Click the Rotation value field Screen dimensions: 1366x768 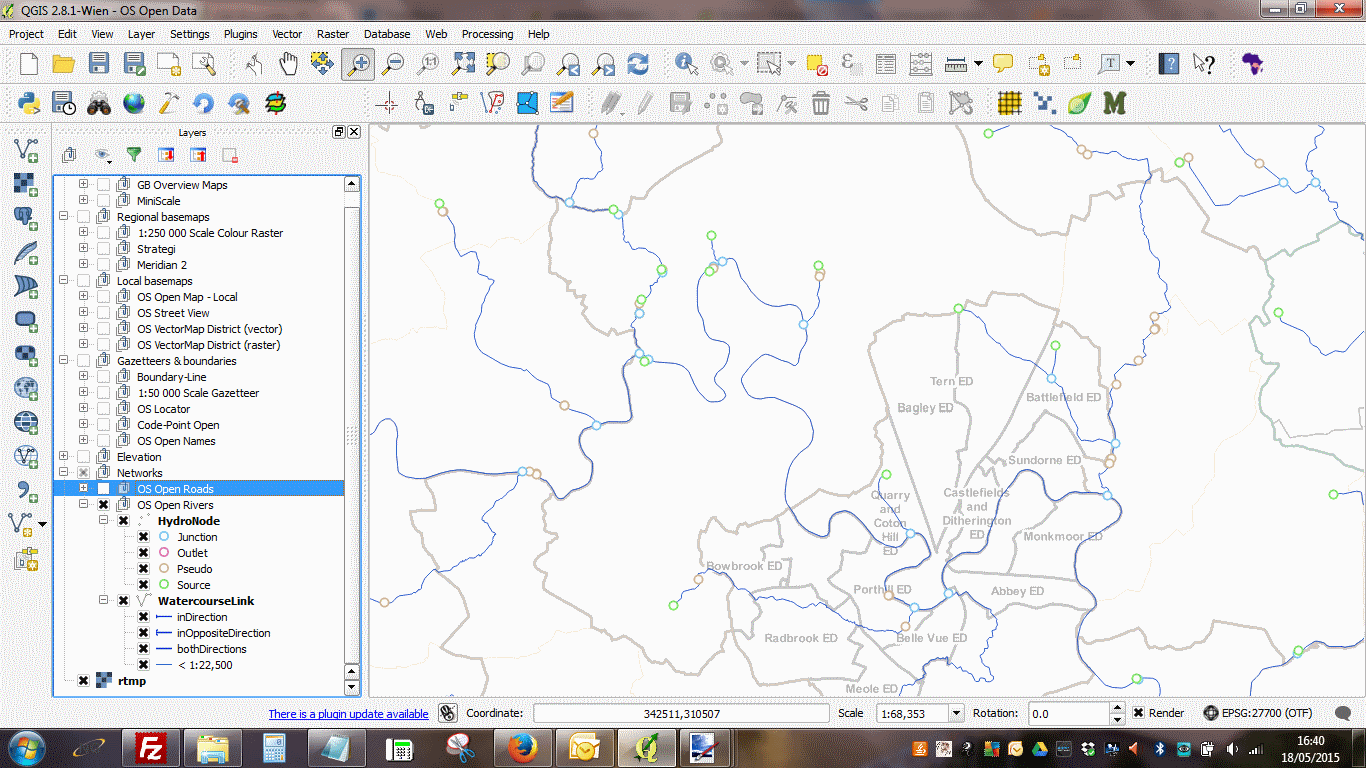coord(1069,714)
